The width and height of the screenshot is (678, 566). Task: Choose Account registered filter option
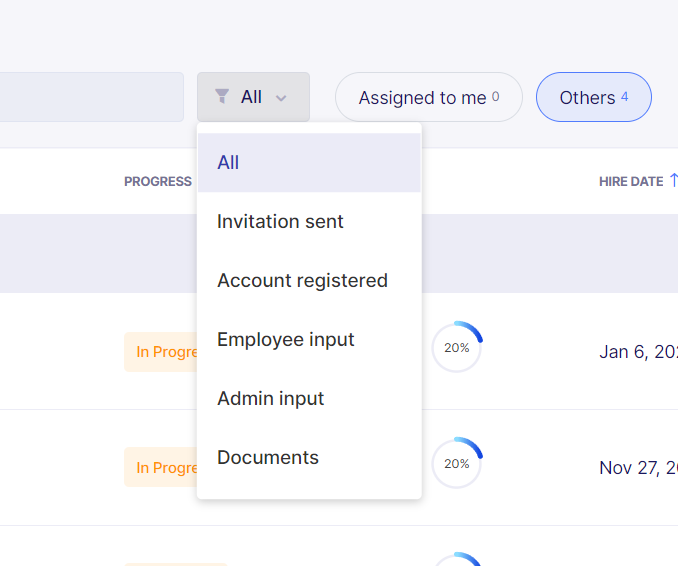coord(309,281)
